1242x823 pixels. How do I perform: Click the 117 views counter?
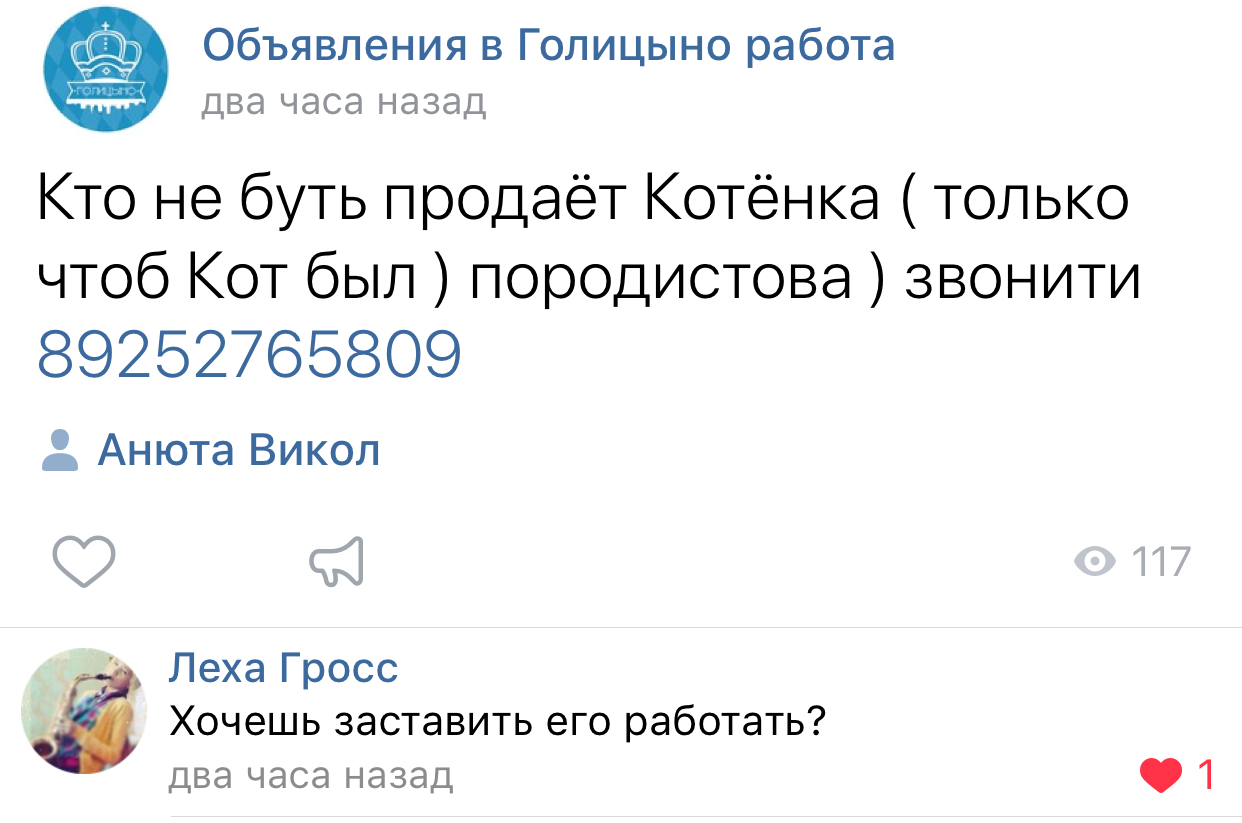(1161, 562)
